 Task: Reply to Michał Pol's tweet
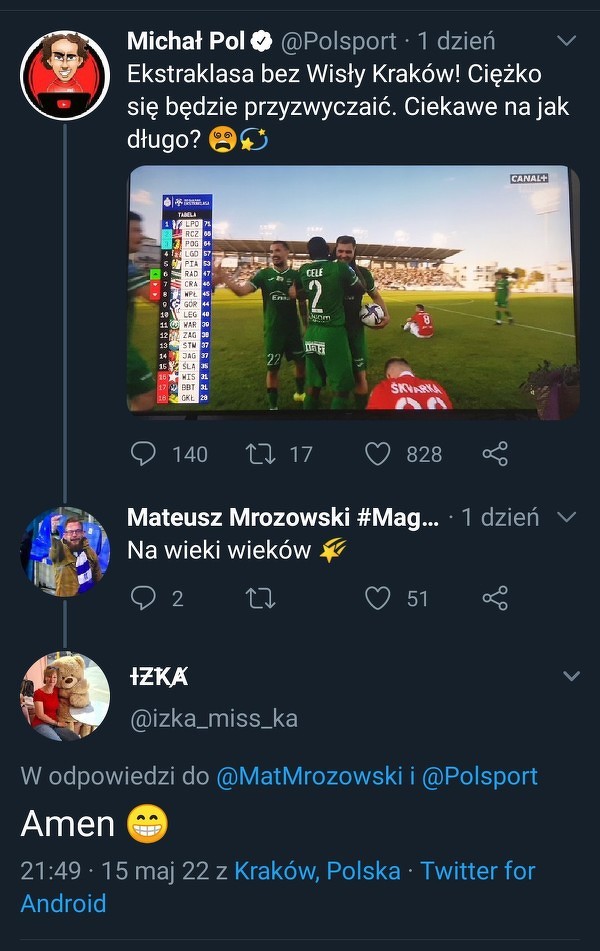tap(145, 454)
